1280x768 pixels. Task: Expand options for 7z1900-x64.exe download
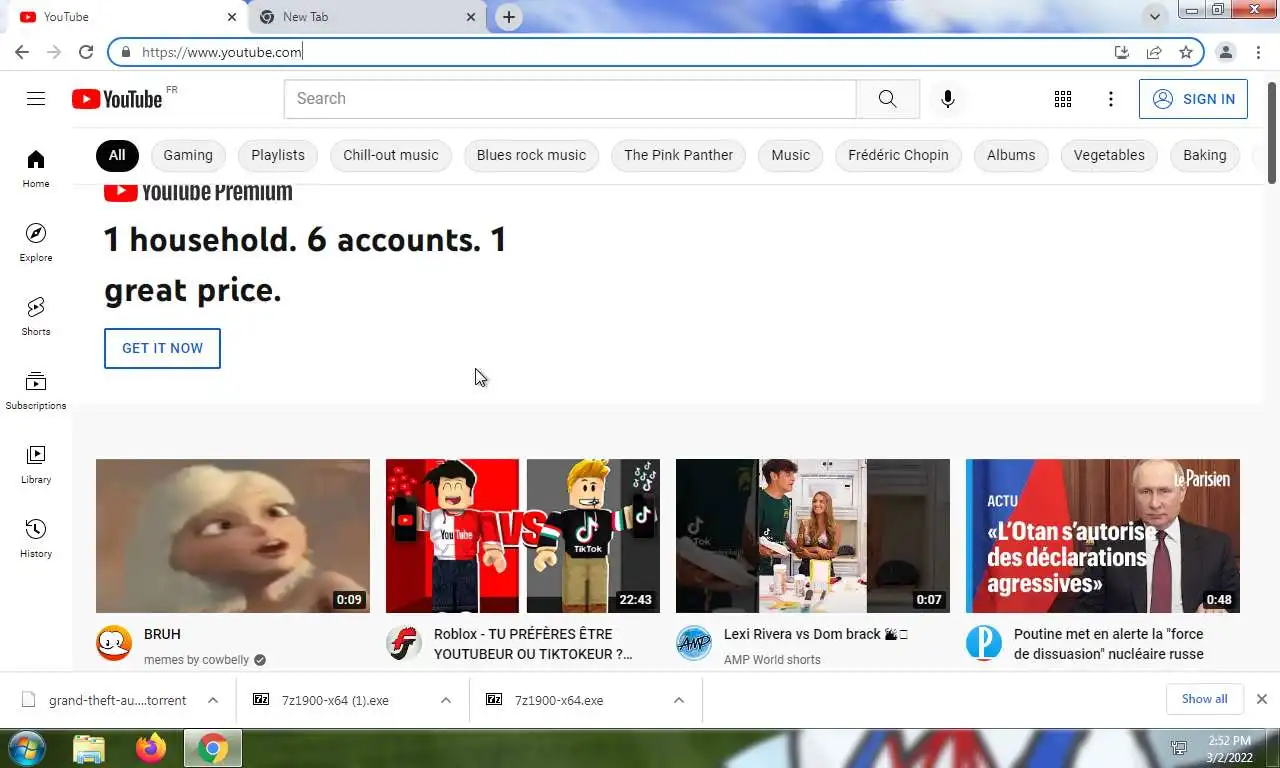(x=679, y=700)
